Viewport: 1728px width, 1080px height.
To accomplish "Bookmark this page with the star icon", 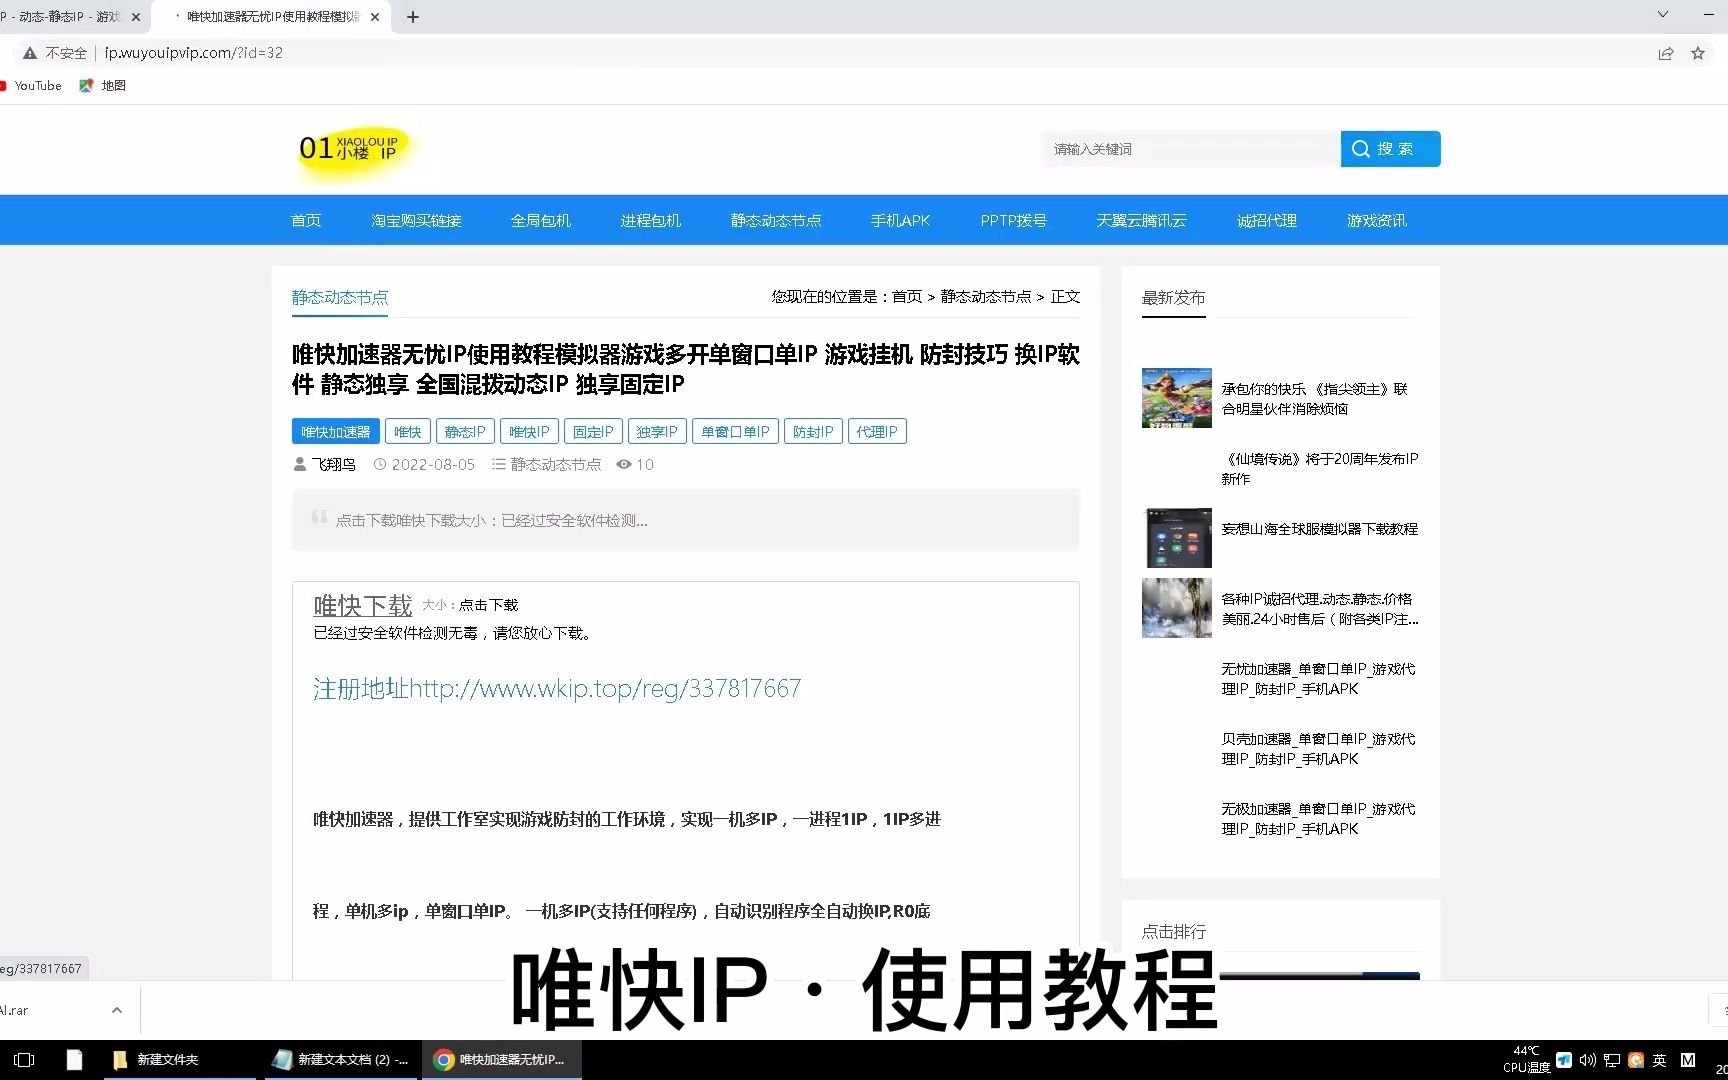I will coord(1698,53).
